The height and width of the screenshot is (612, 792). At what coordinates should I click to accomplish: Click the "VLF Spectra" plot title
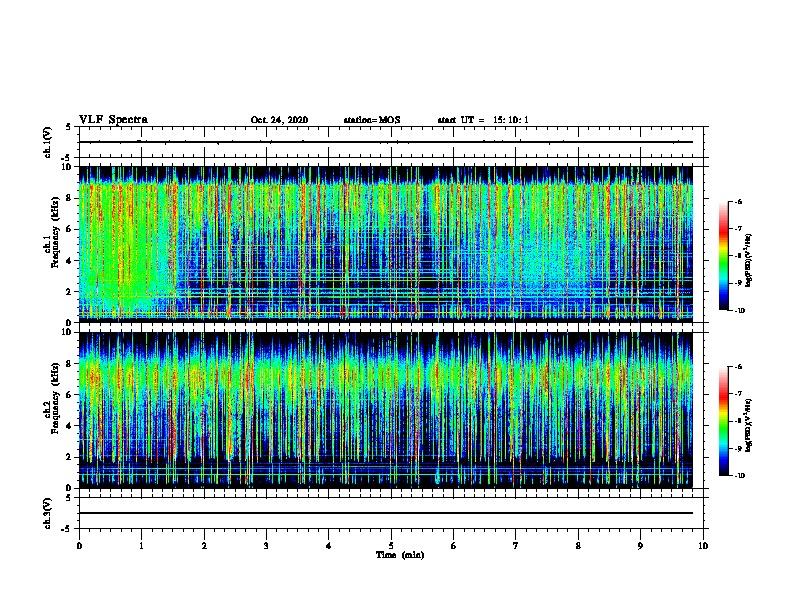tap(113, 120)
